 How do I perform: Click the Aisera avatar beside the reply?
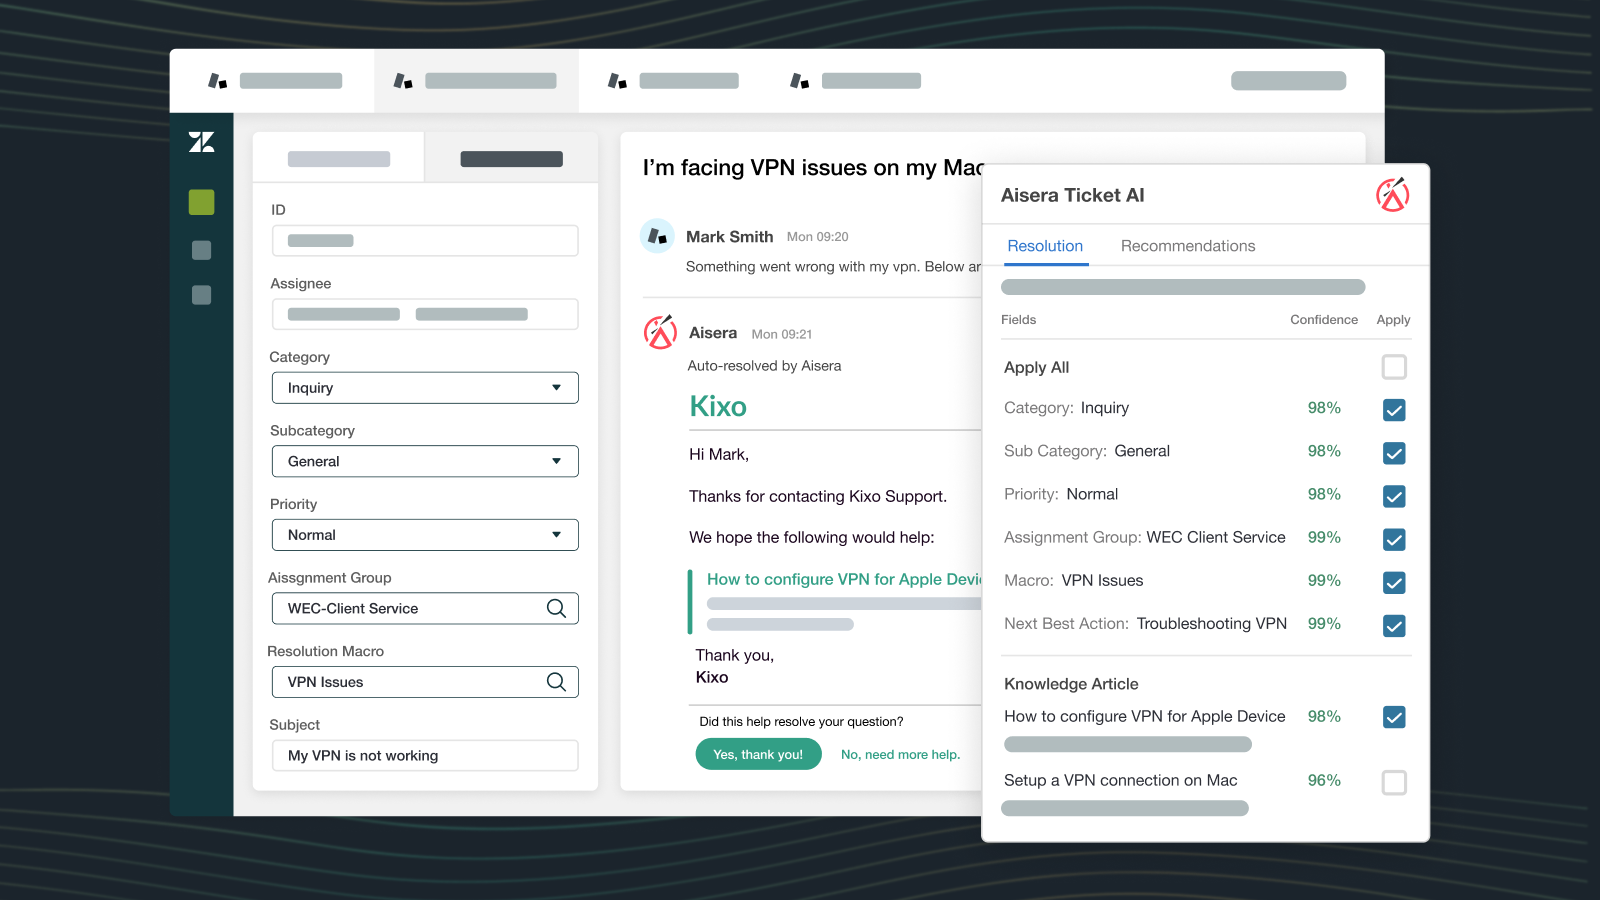point(660,333)
